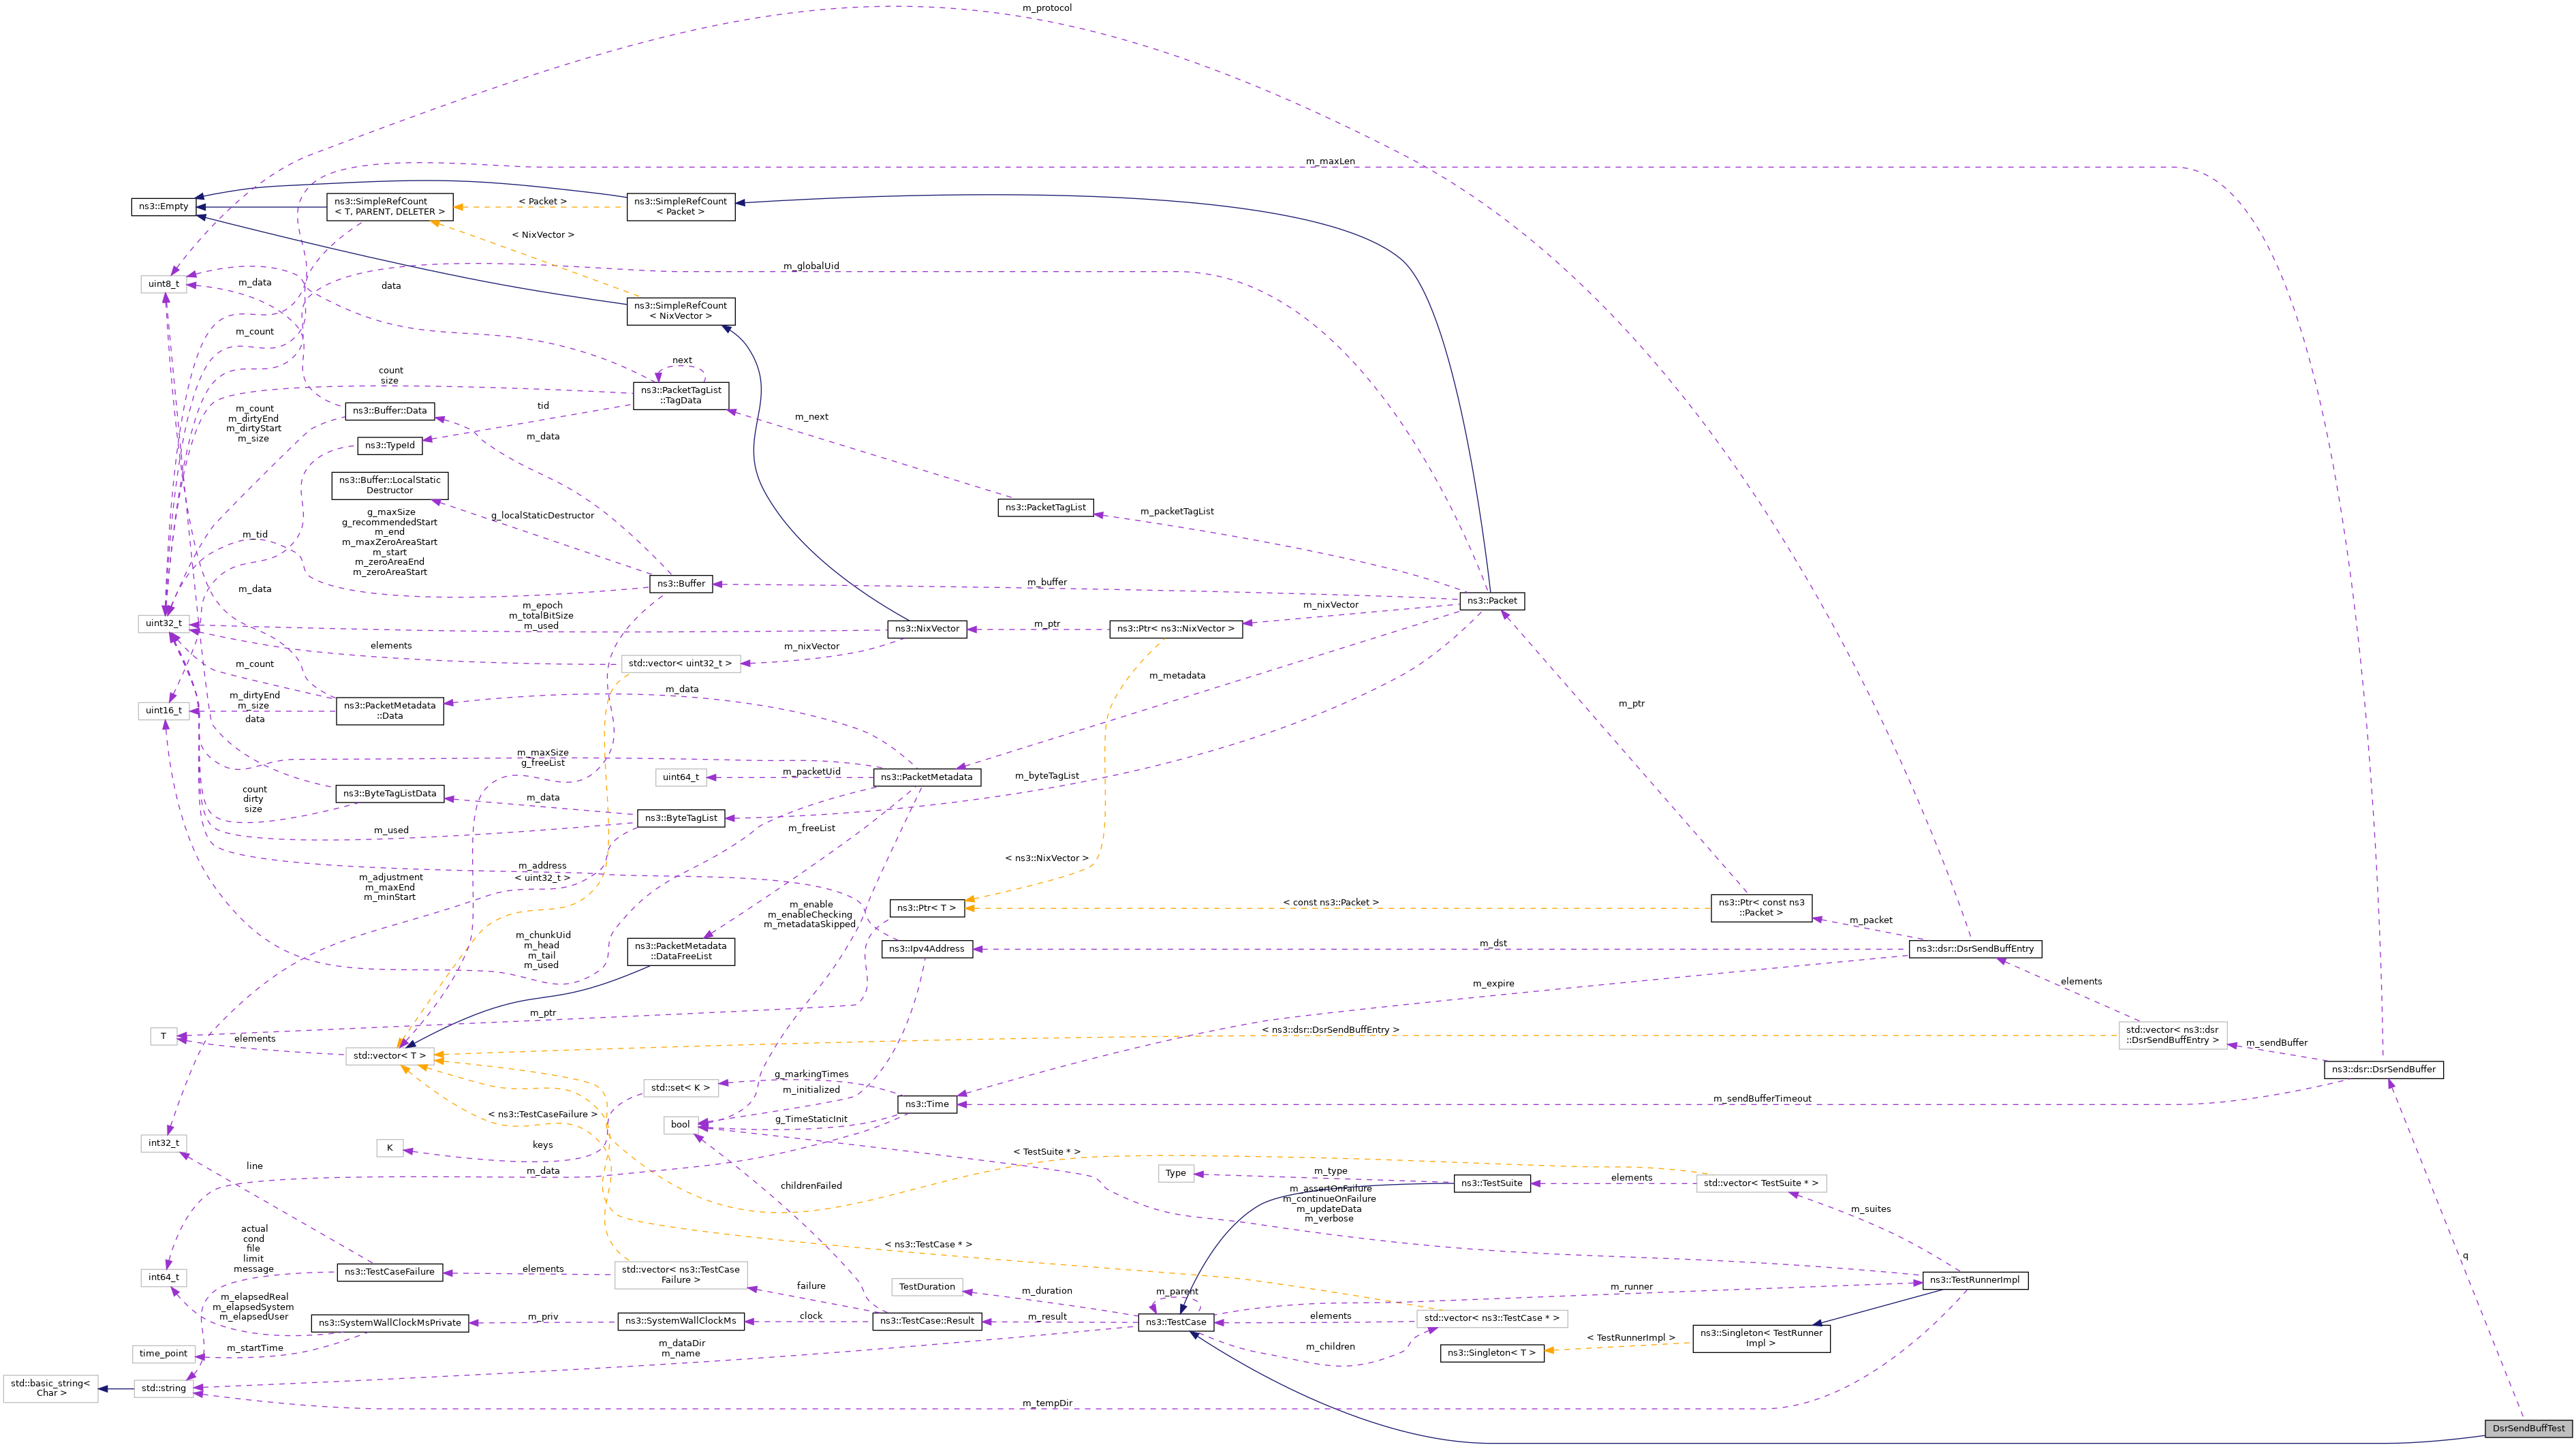Screen dimensions: 2576x1447
Task: Click the ns3::NixVector node
Action: click(927, 629)
